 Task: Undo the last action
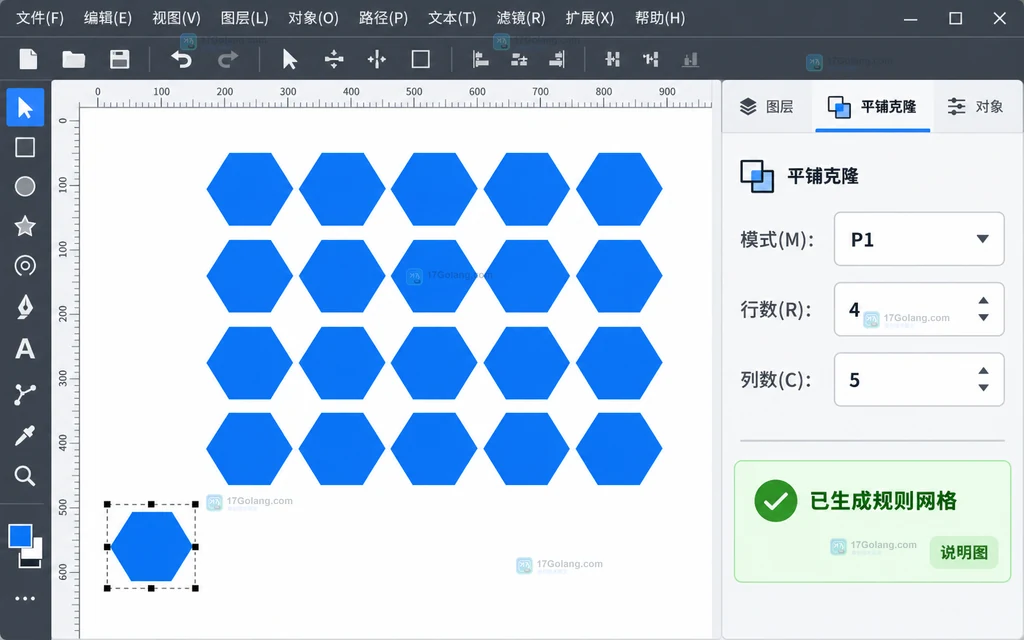tap(182, 59)
